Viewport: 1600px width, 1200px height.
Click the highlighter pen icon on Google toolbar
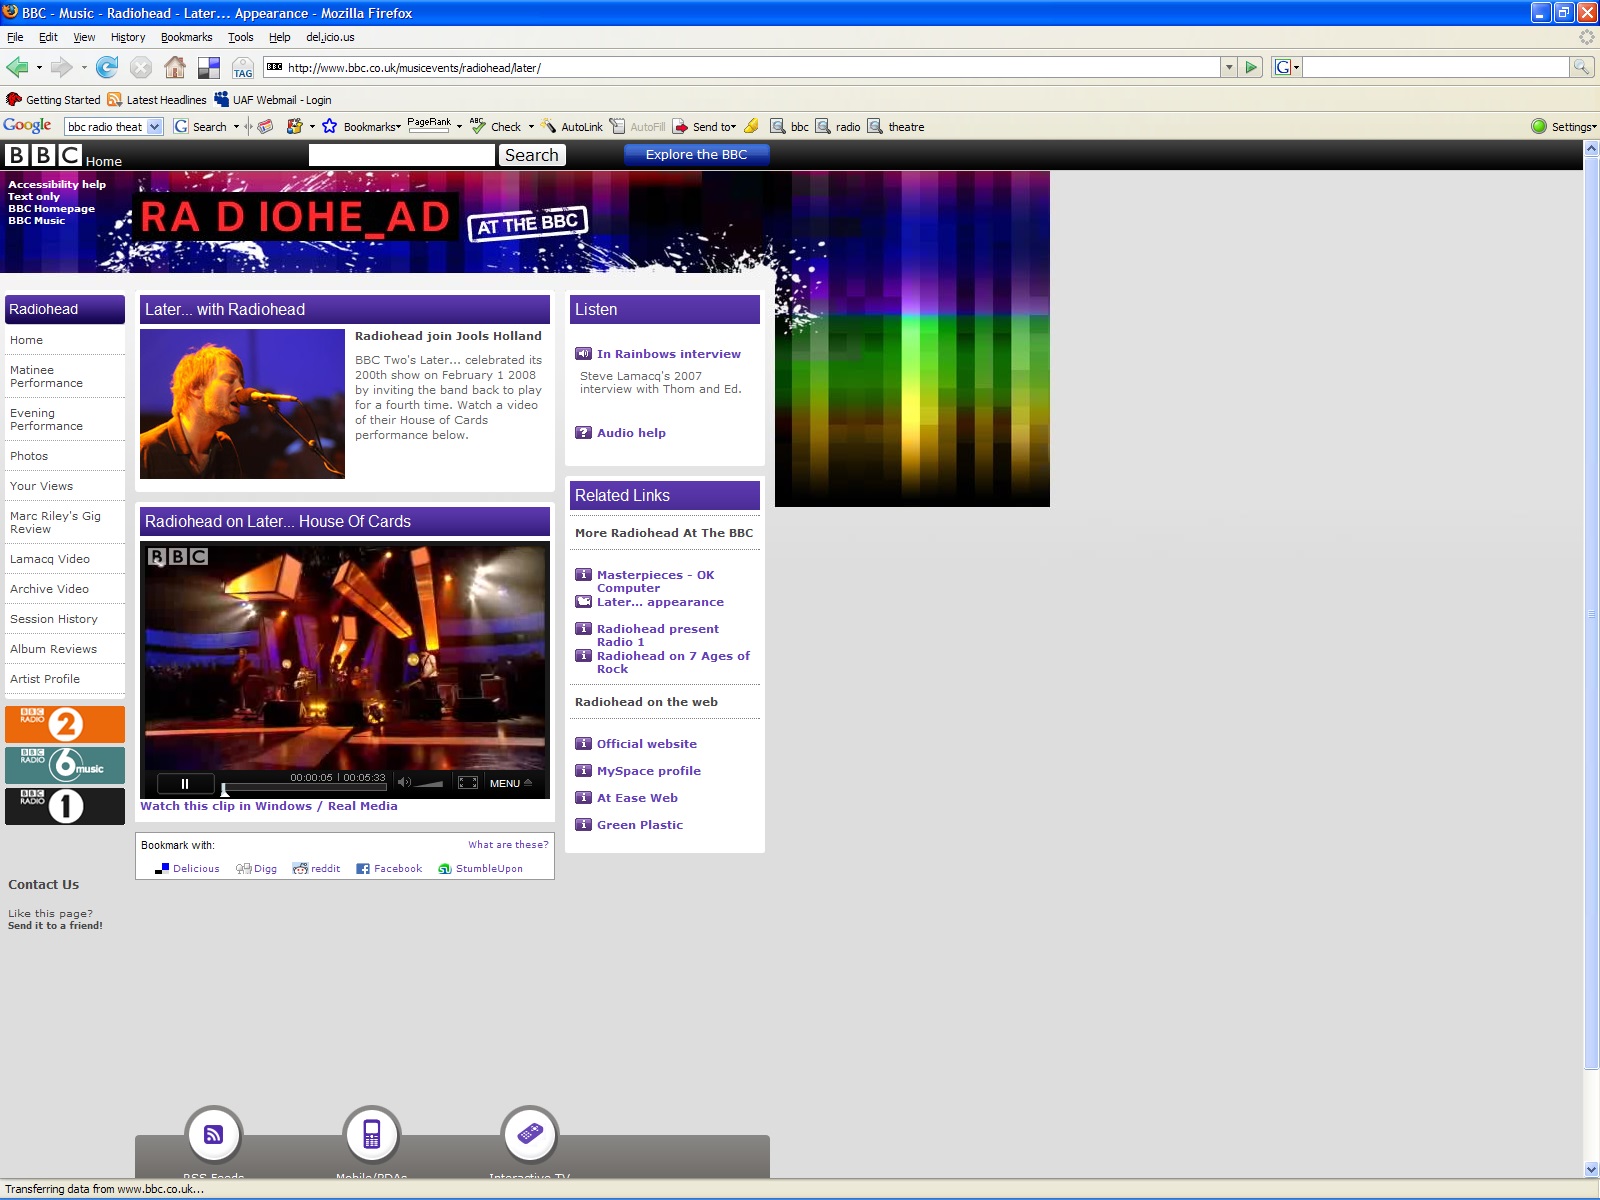[751, 126]
